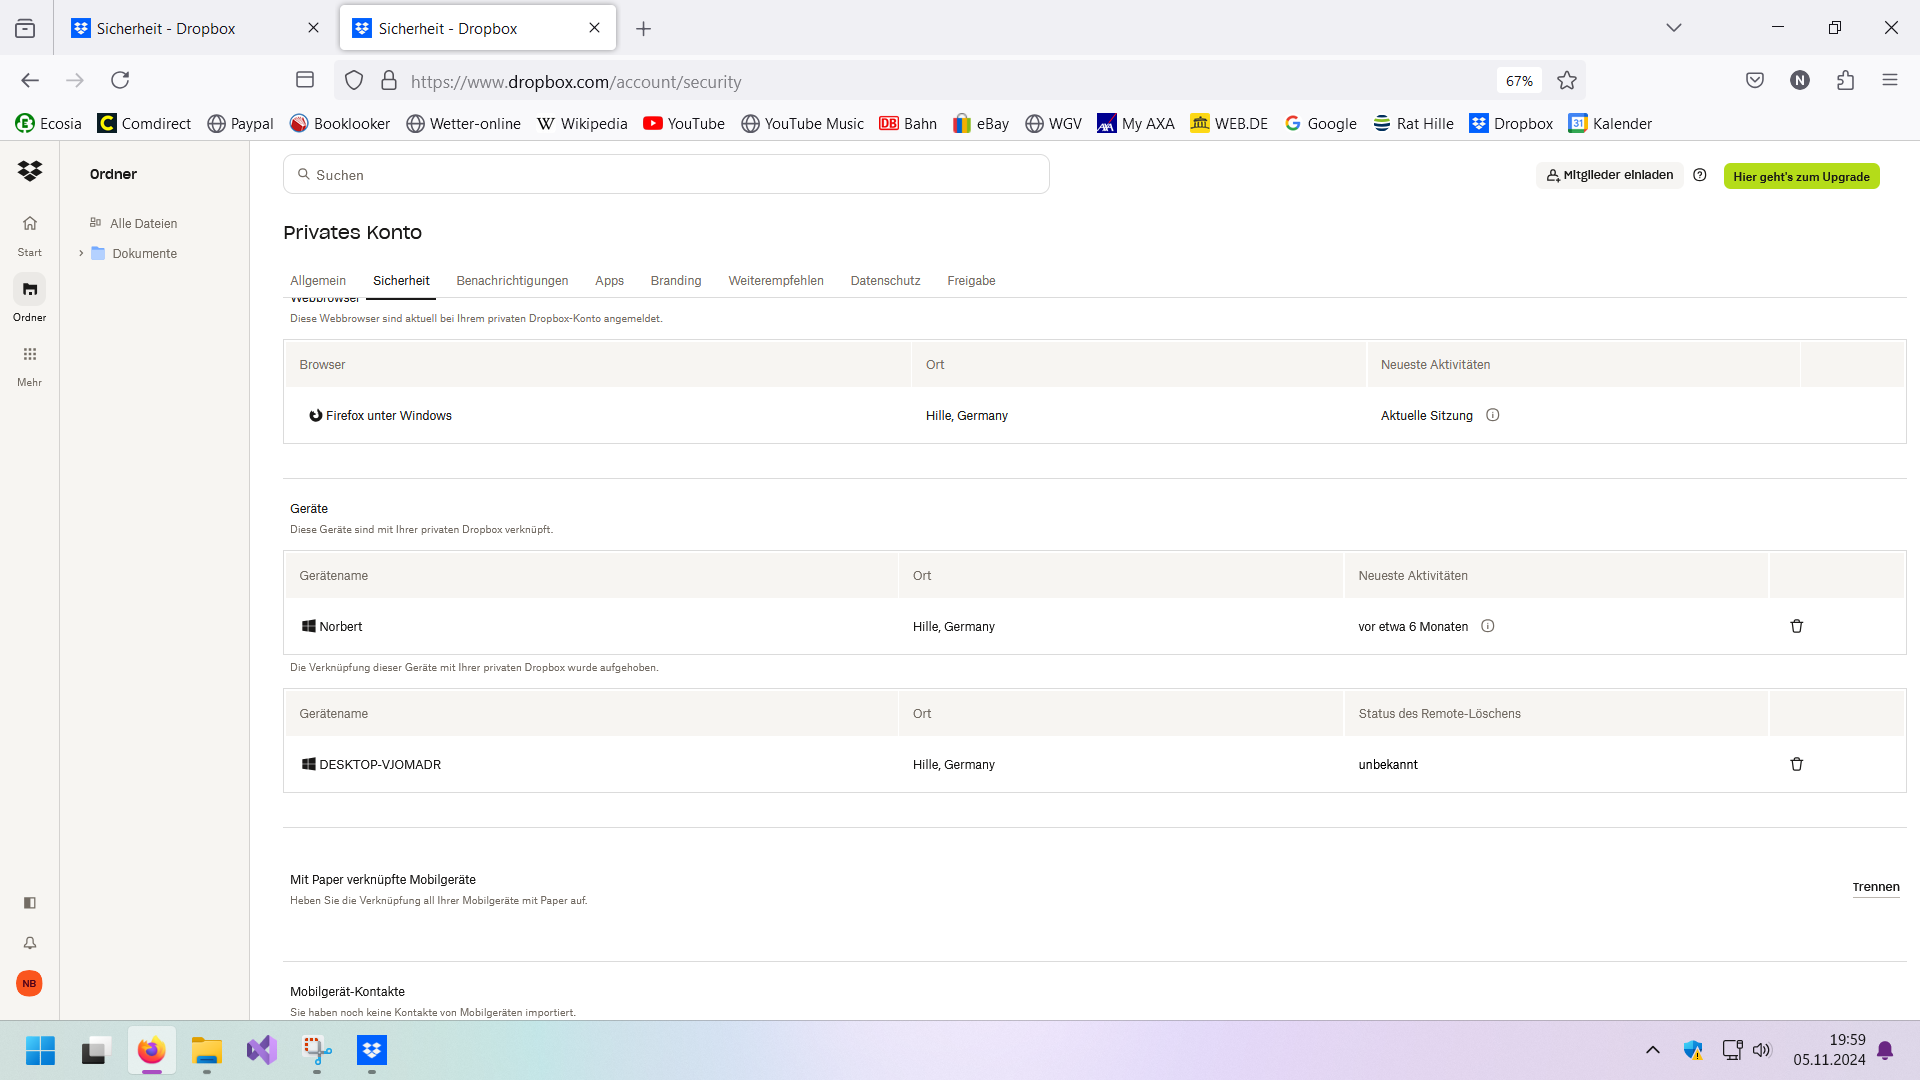Open the notifications bell in sidebar
Screen dimensions: 1920x1080
(30, 943)
